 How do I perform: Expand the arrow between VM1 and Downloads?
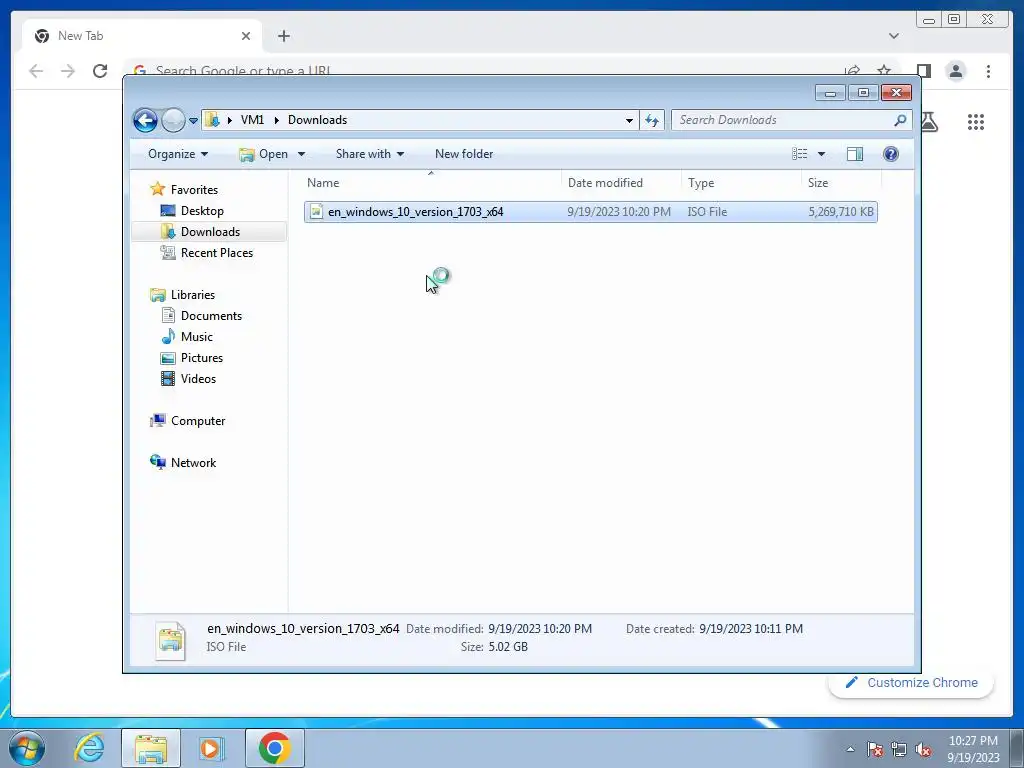point(276,120)
